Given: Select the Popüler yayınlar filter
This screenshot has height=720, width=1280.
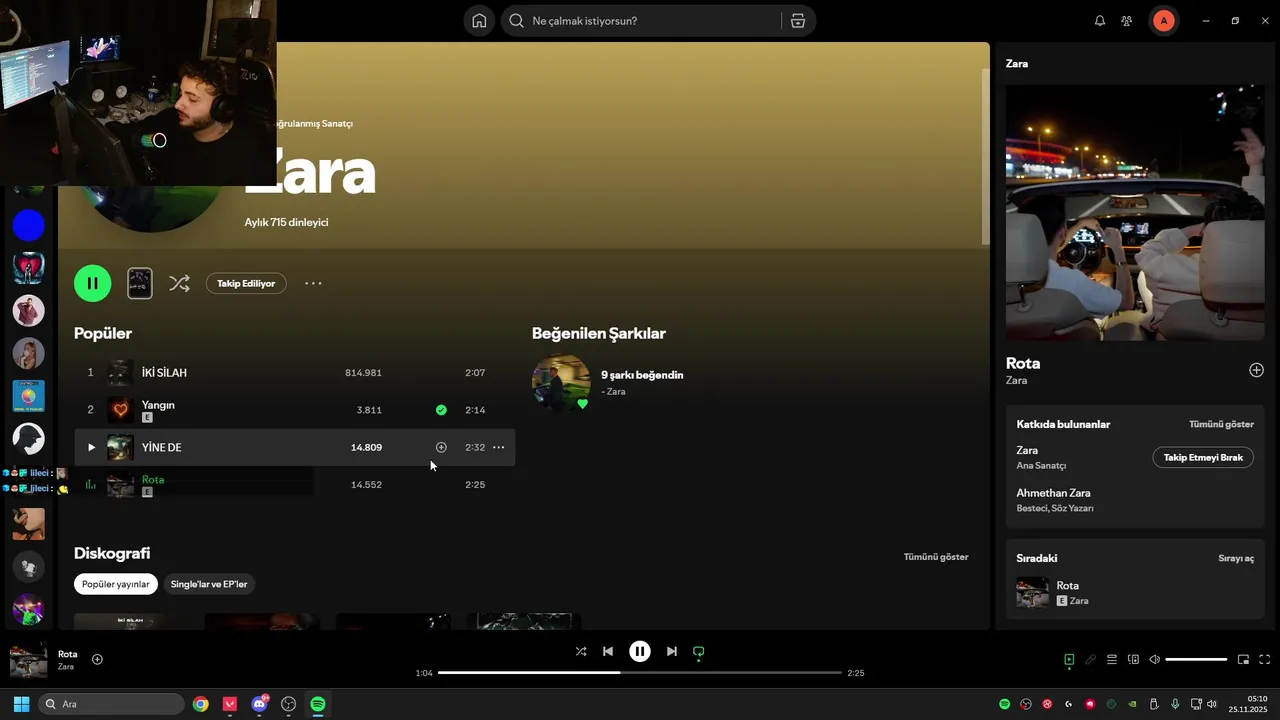Looking at the screenshot, I should pos(115,584).
